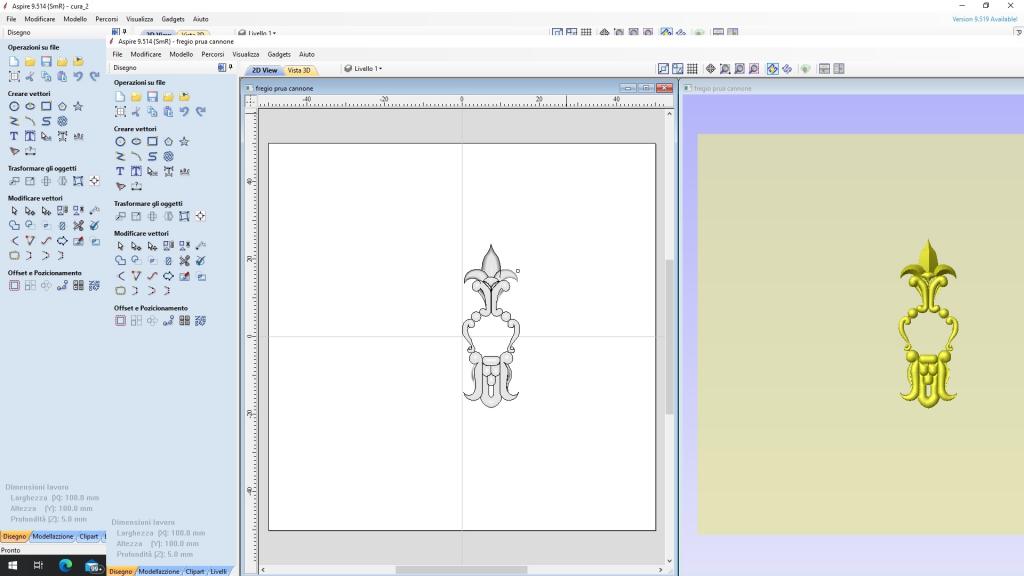This screenshot has width=1024, height=576.
Task: Toggle the grid display icon in view toolbar
Action: pos(692,69)
